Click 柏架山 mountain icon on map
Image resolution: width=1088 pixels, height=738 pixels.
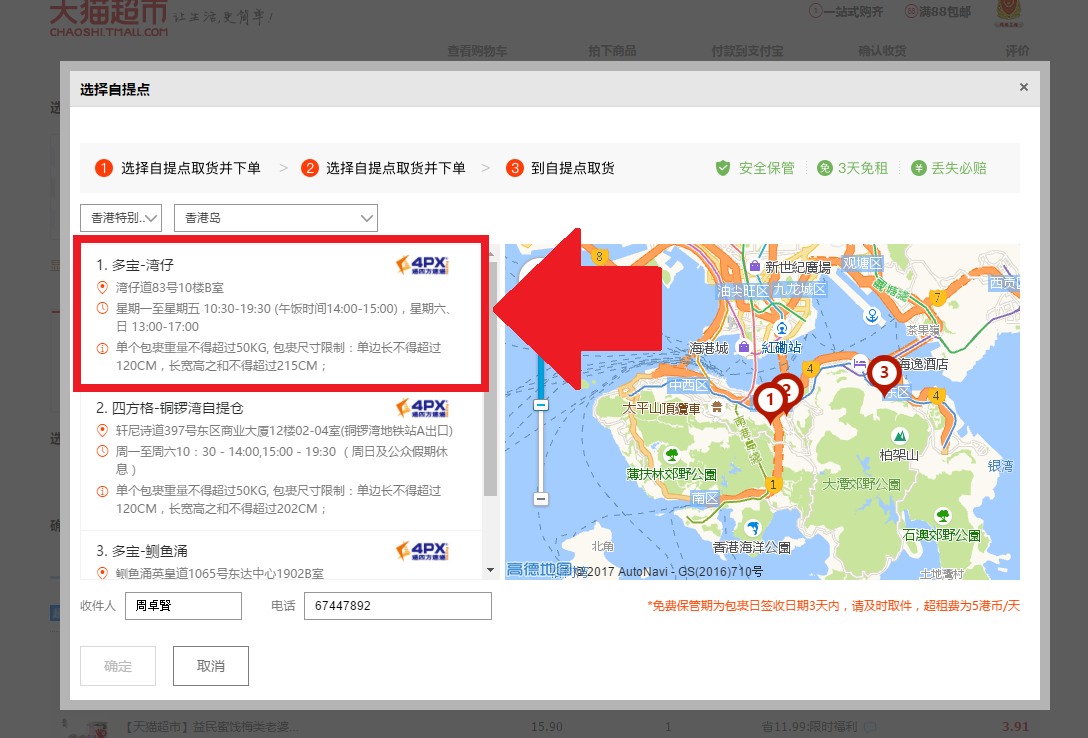[900, 436]
